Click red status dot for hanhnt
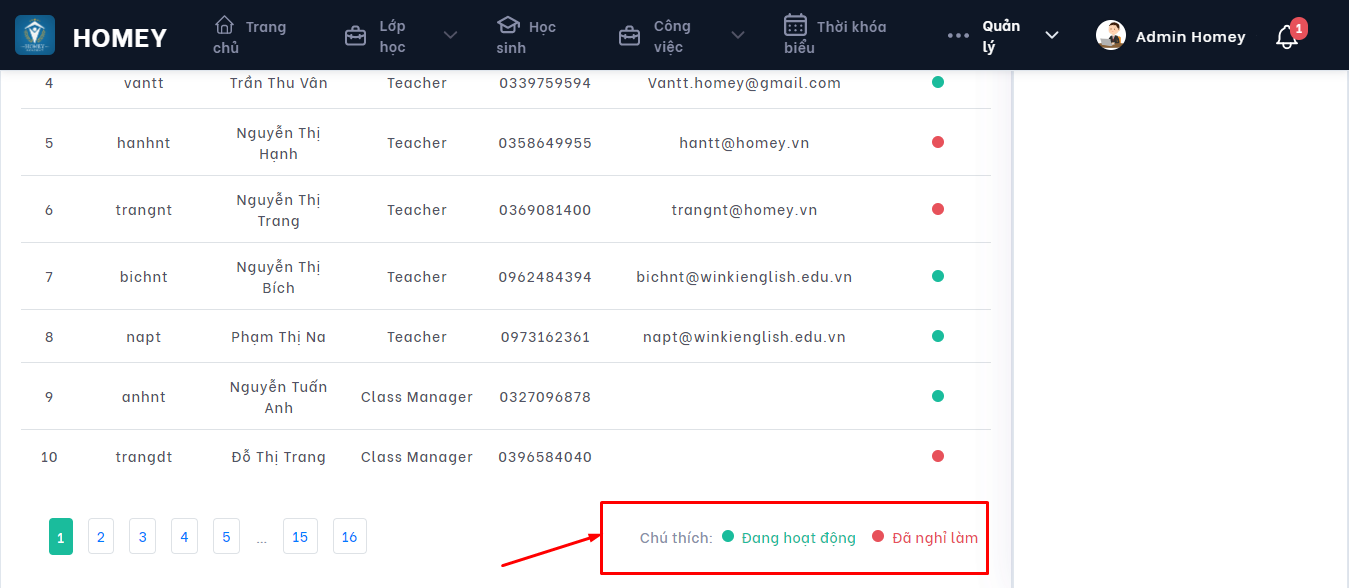 tap(938, 142)
